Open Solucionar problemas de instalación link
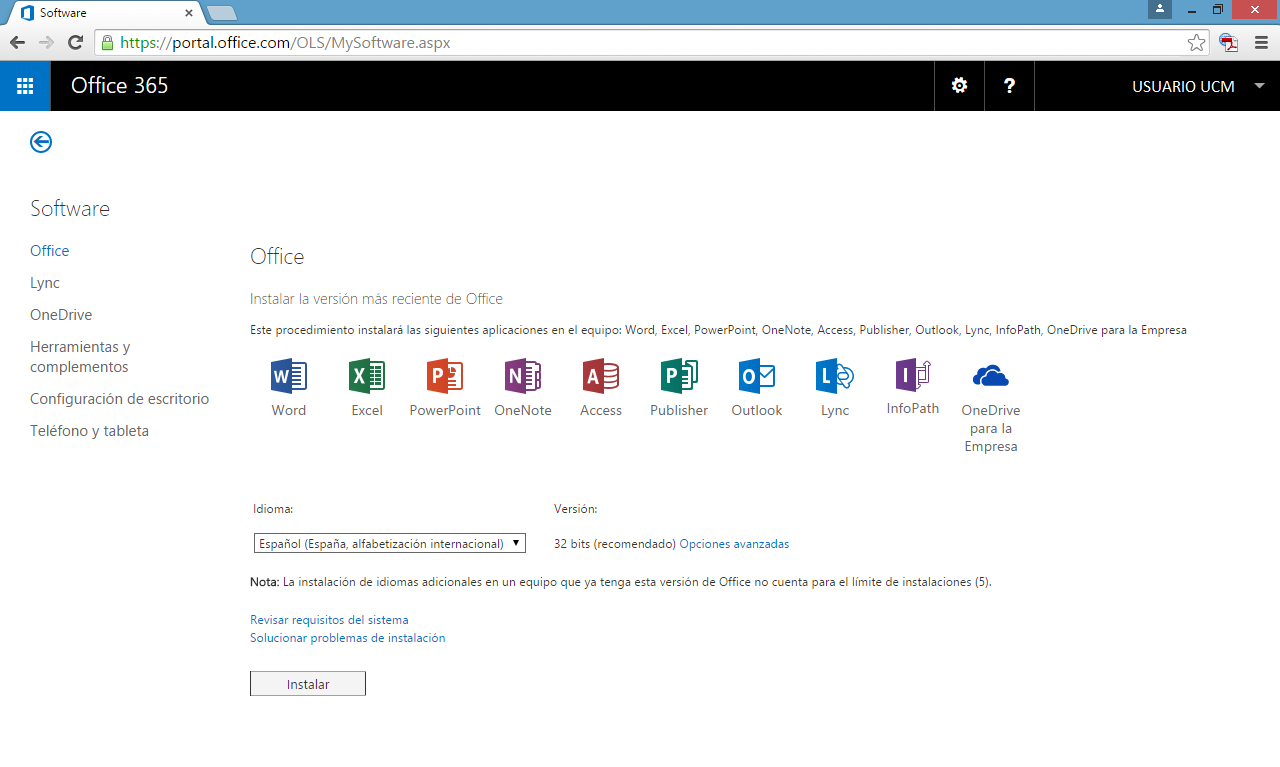Screen dimensions: 1280x767 347,638
